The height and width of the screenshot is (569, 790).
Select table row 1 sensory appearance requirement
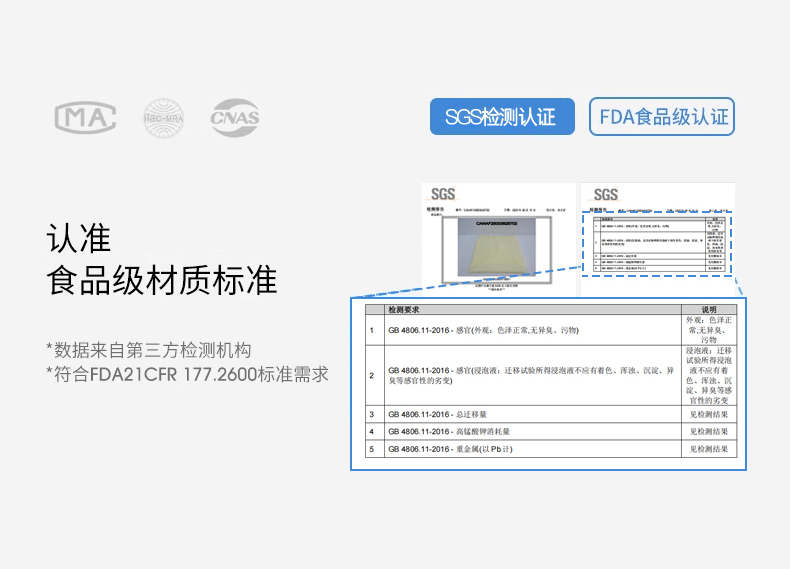click(480, 330)
